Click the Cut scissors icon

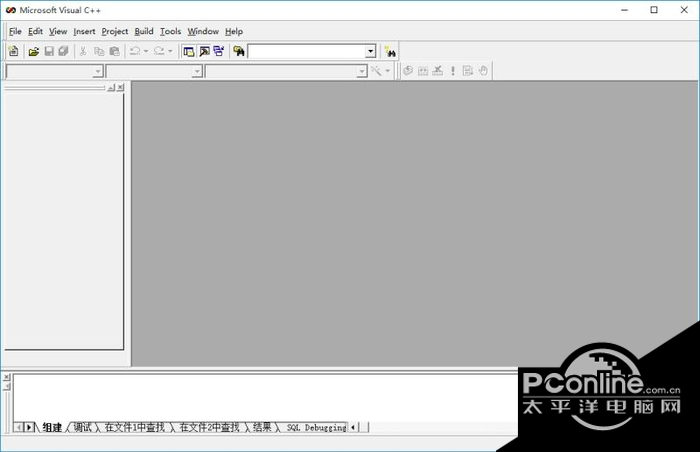click(83, 51)
